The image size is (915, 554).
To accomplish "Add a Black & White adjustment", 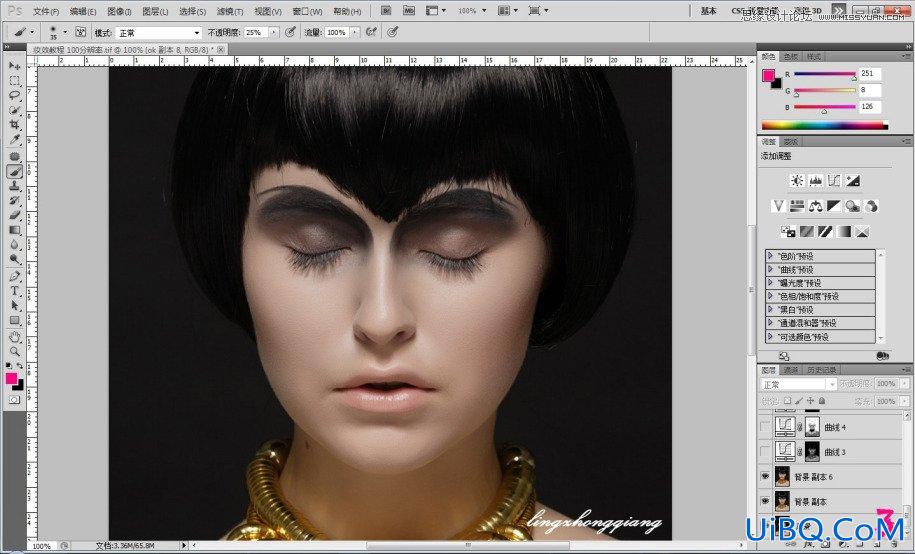I will [834, 205].
